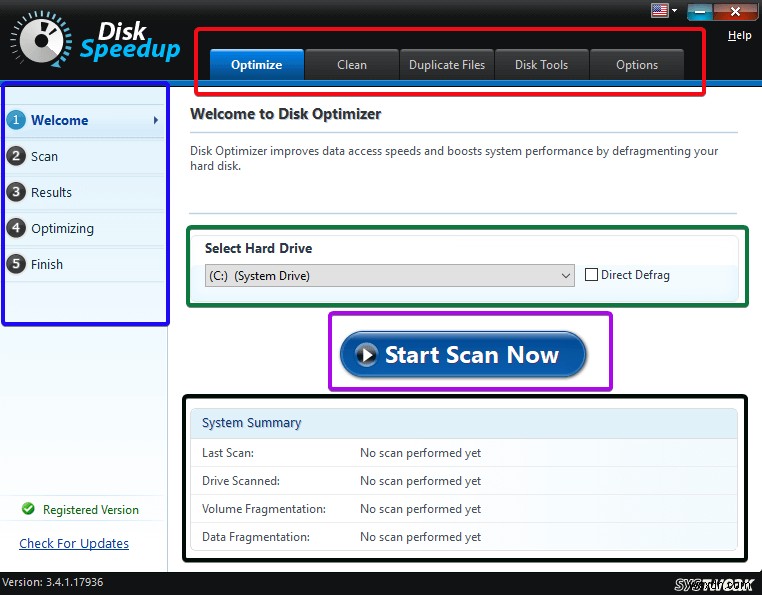The width and height of the screenshot is (762, 595).
Task: Click the Welcome to Disk Optimizer heading
Action: tap(285, 114)
